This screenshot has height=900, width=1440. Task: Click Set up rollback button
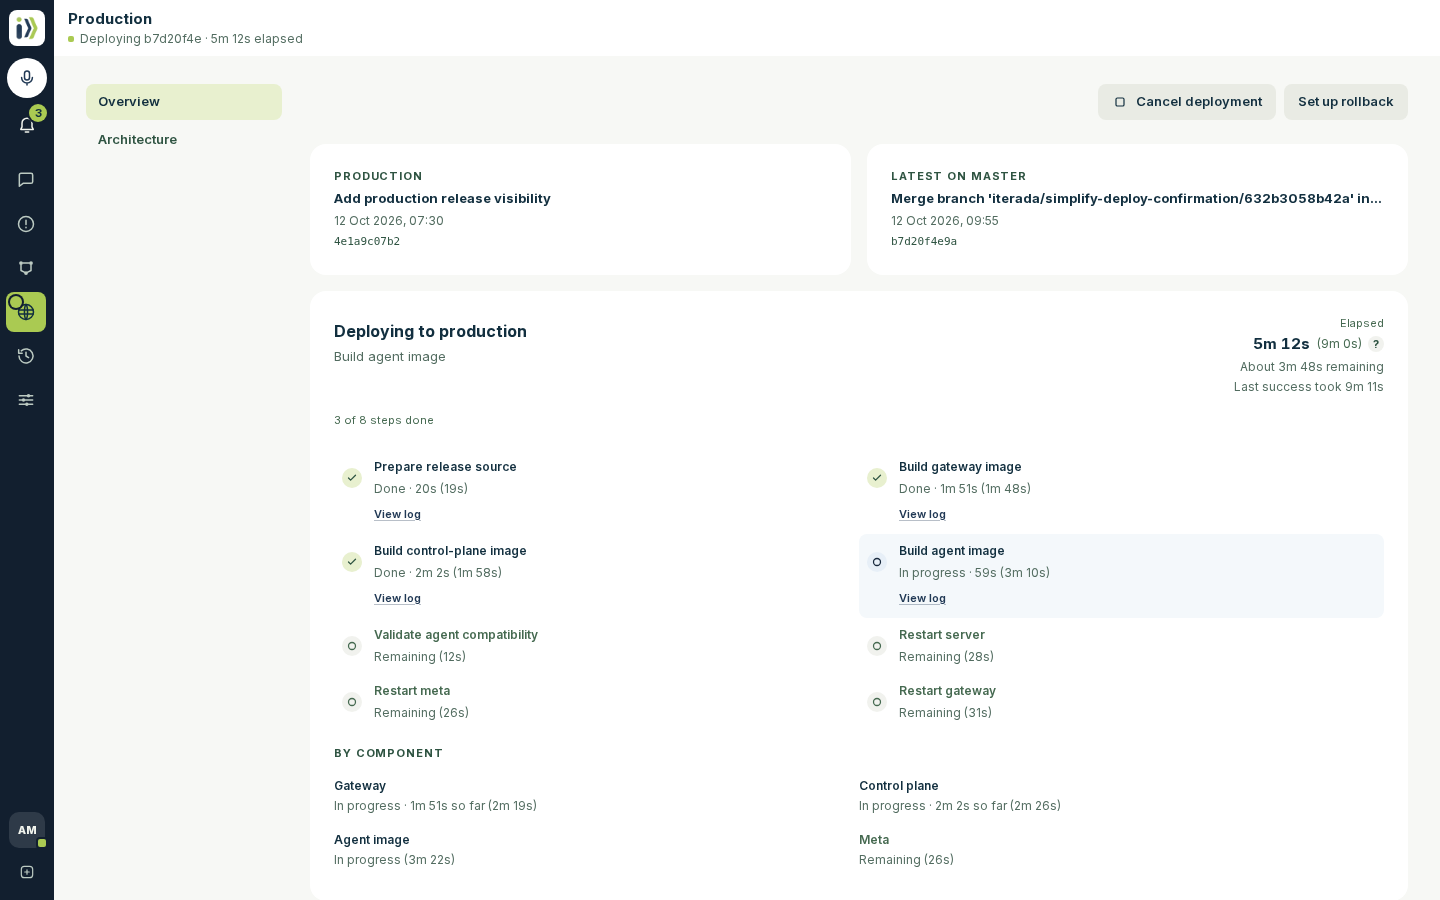point(1346,102)
